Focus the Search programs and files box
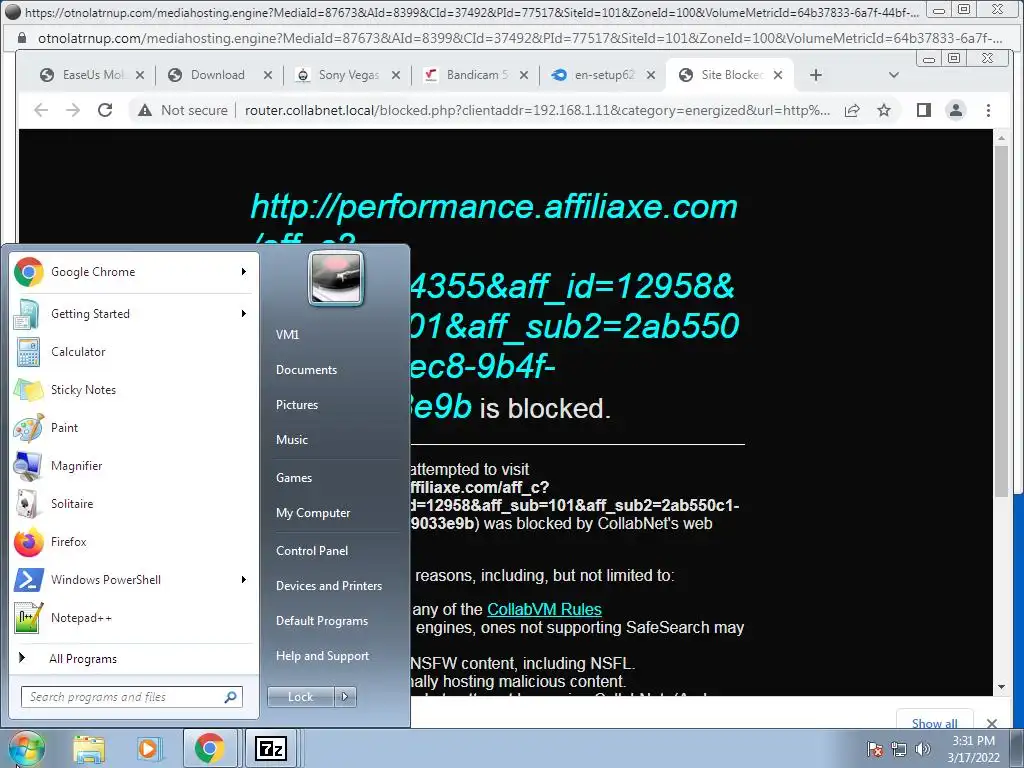This screenshot has width=1024, height=768. (x=131, y=697)
